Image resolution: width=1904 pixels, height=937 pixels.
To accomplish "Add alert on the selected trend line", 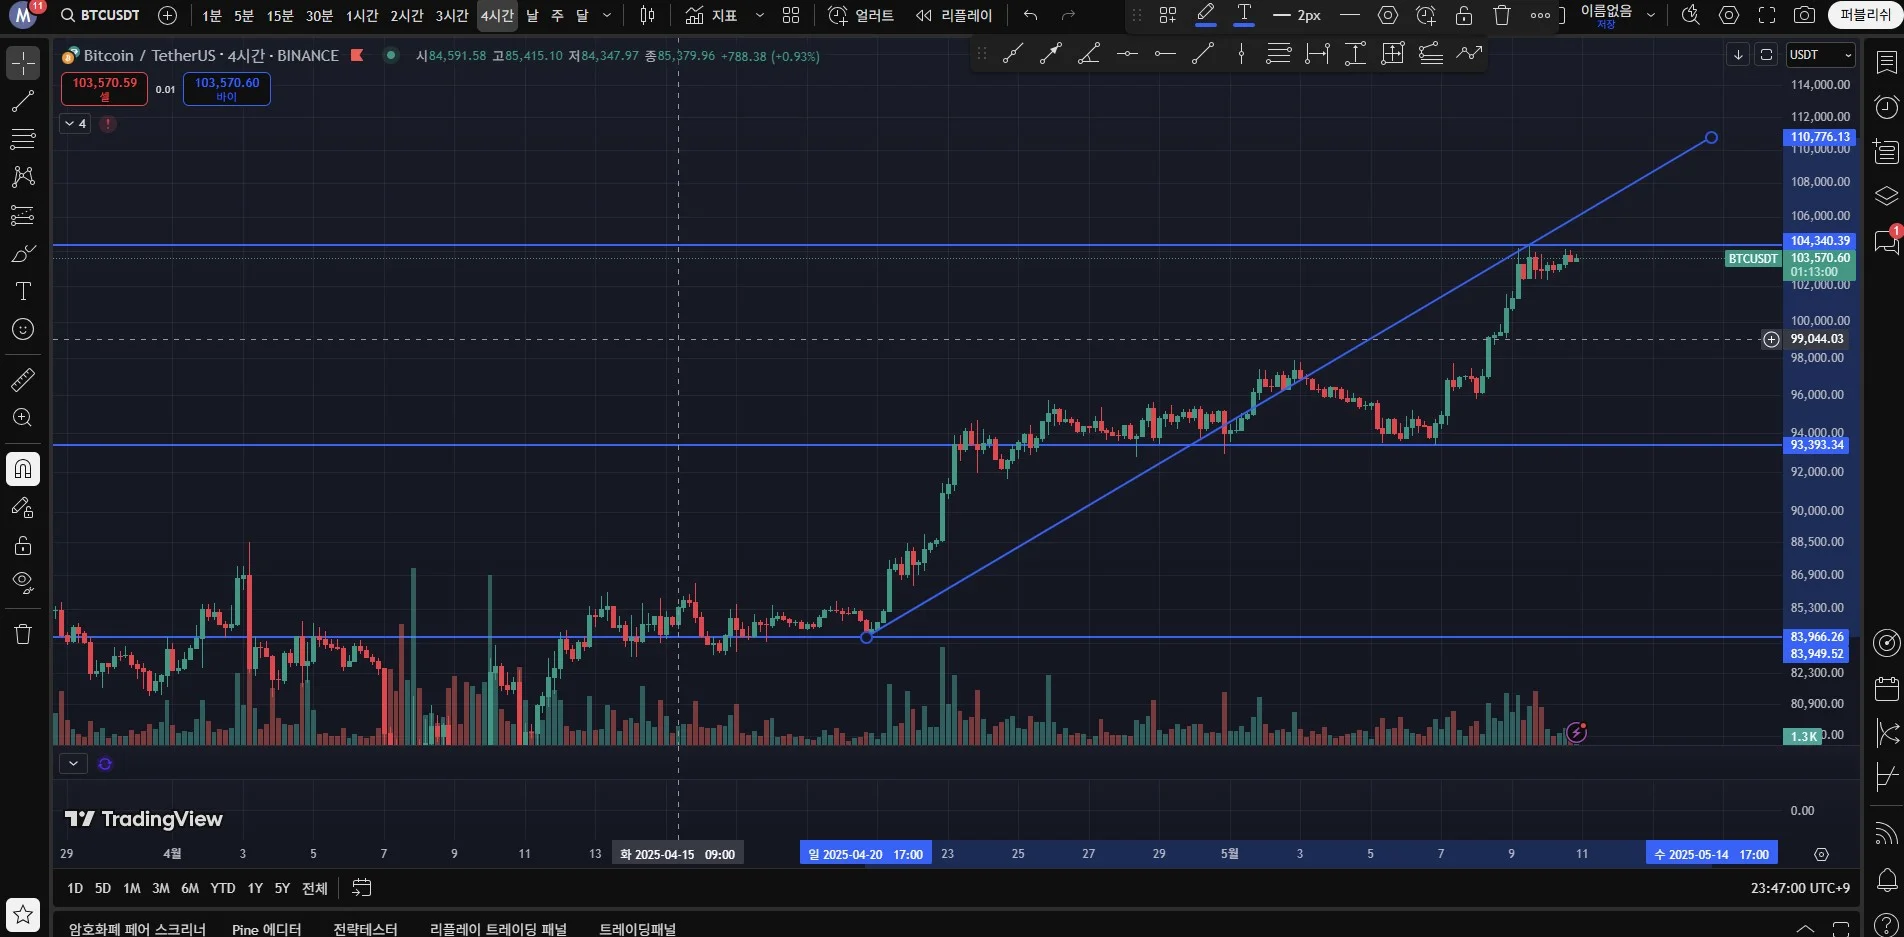I will coord(1426,15).
